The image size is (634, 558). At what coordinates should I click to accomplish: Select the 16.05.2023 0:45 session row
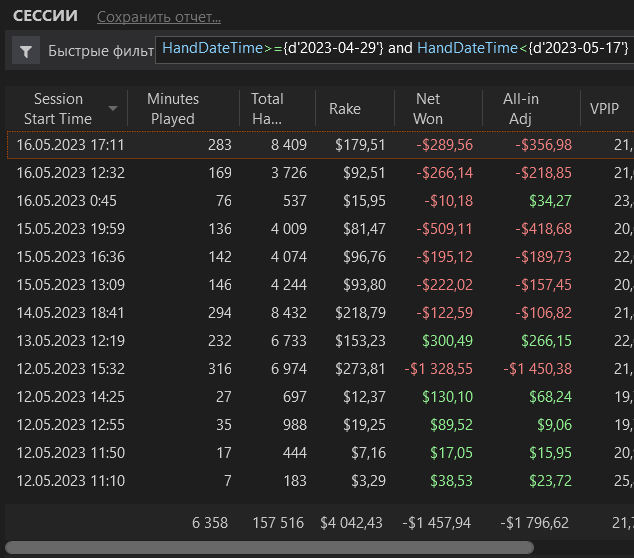click(320, 201)
